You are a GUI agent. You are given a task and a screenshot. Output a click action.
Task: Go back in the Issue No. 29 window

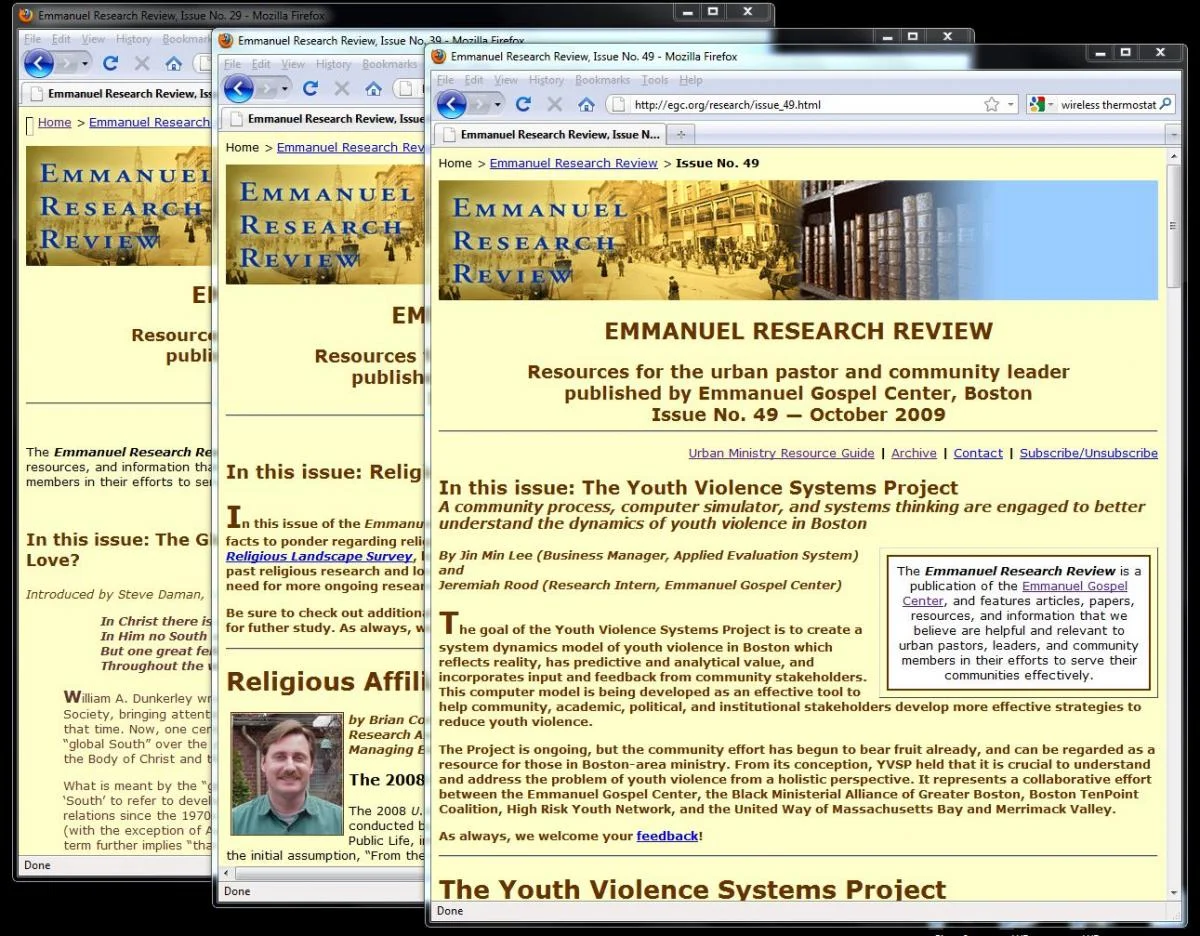(38, 64)
